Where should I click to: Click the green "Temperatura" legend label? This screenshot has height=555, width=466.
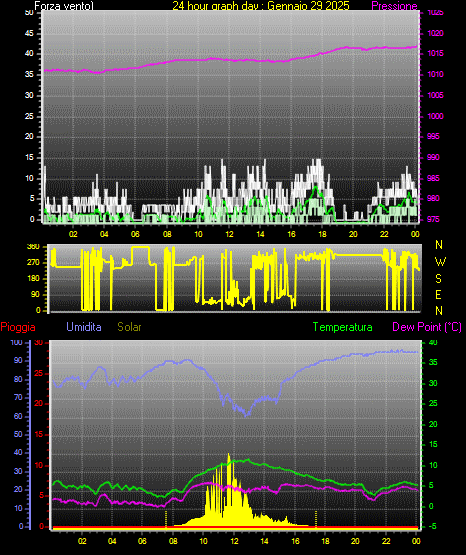(x=343, y=327)
